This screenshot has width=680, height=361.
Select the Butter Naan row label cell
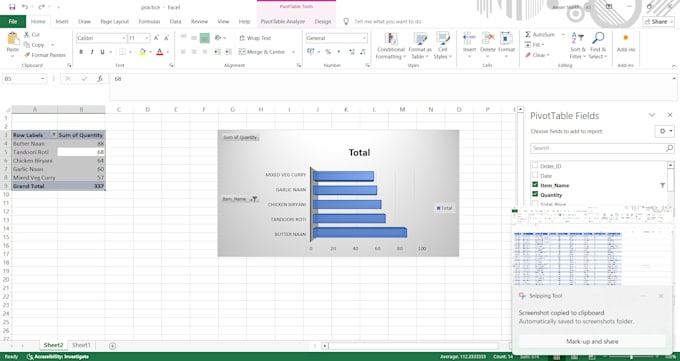(x=35, y=144)
